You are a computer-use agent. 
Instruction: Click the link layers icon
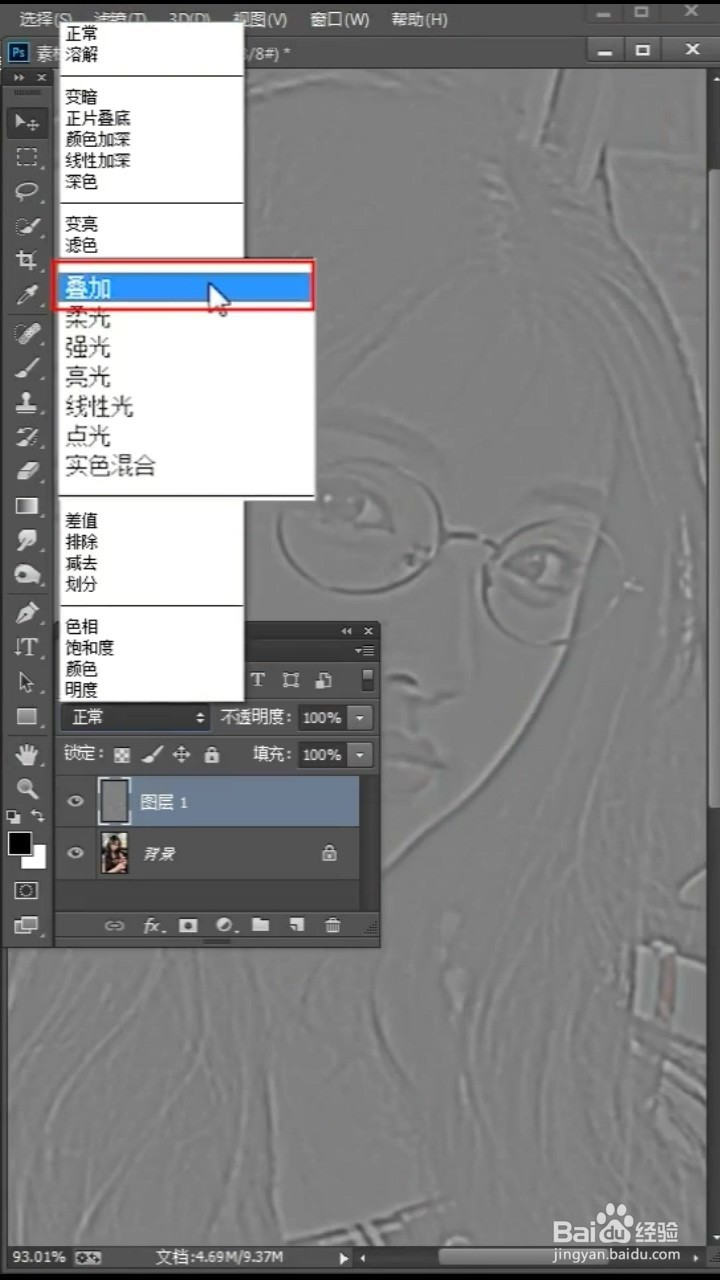pyautogui.click(x=114, y=926)
